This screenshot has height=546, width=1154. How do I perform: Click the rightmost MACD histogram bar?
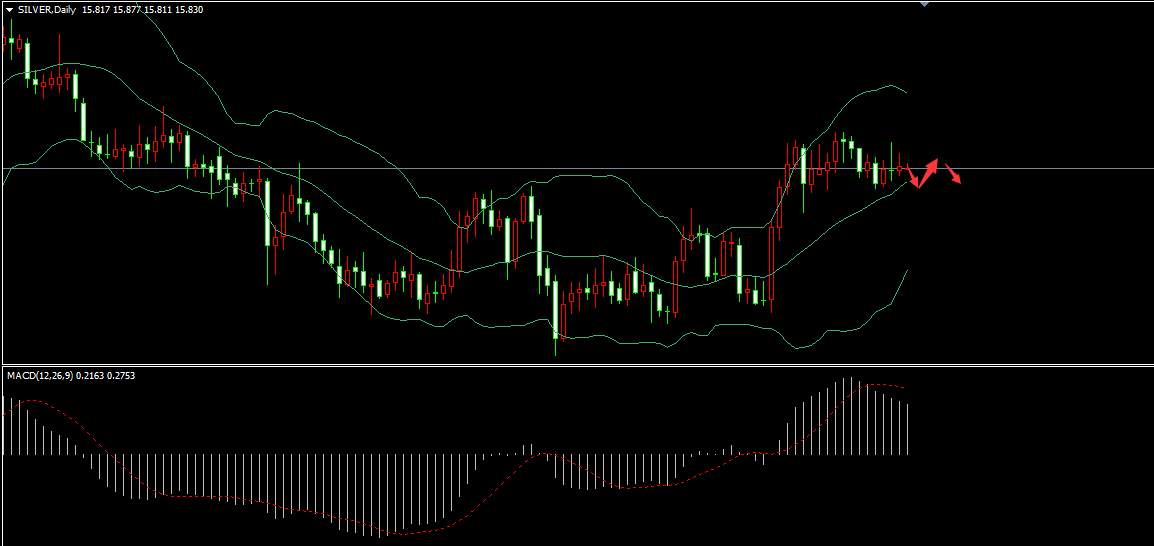tap(908, 430)
